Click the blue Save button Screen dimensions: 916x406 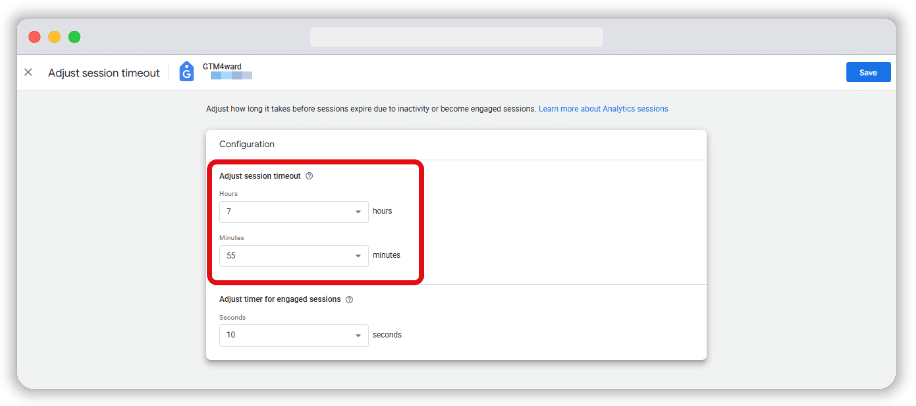point(868,72)
